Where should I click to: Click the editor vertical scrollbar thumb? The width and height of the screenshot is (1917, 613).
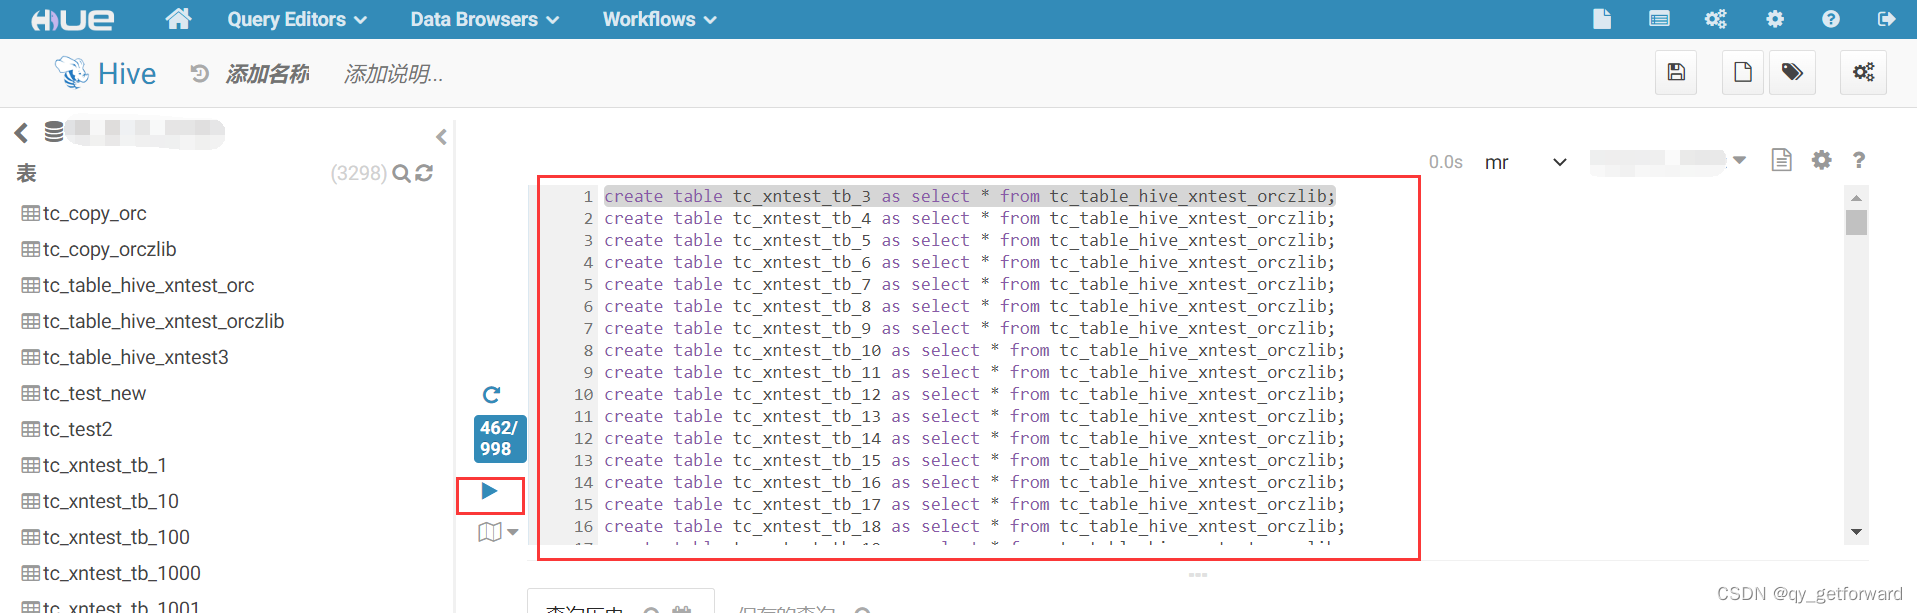point(1856,222)
